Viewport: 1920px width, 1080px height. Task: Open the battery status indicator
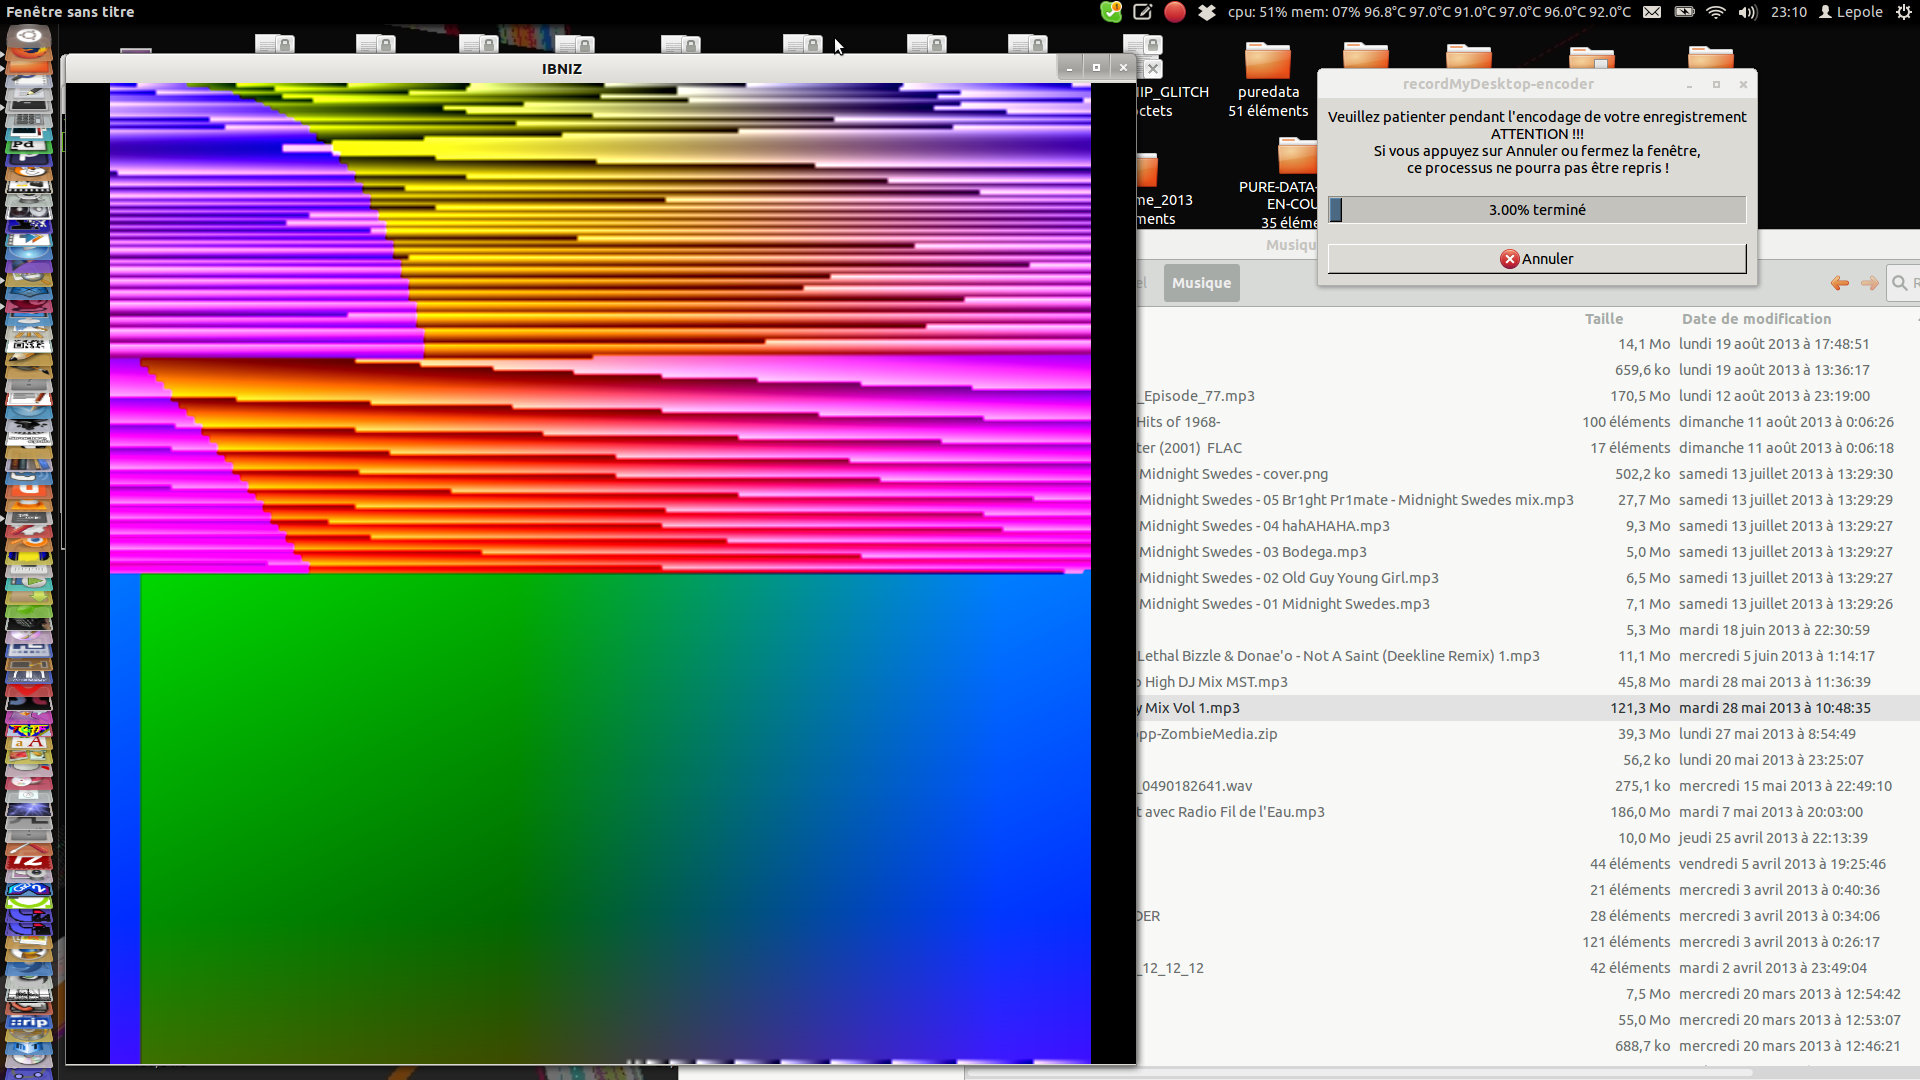pyautogui.click(x=1684, y=12)
